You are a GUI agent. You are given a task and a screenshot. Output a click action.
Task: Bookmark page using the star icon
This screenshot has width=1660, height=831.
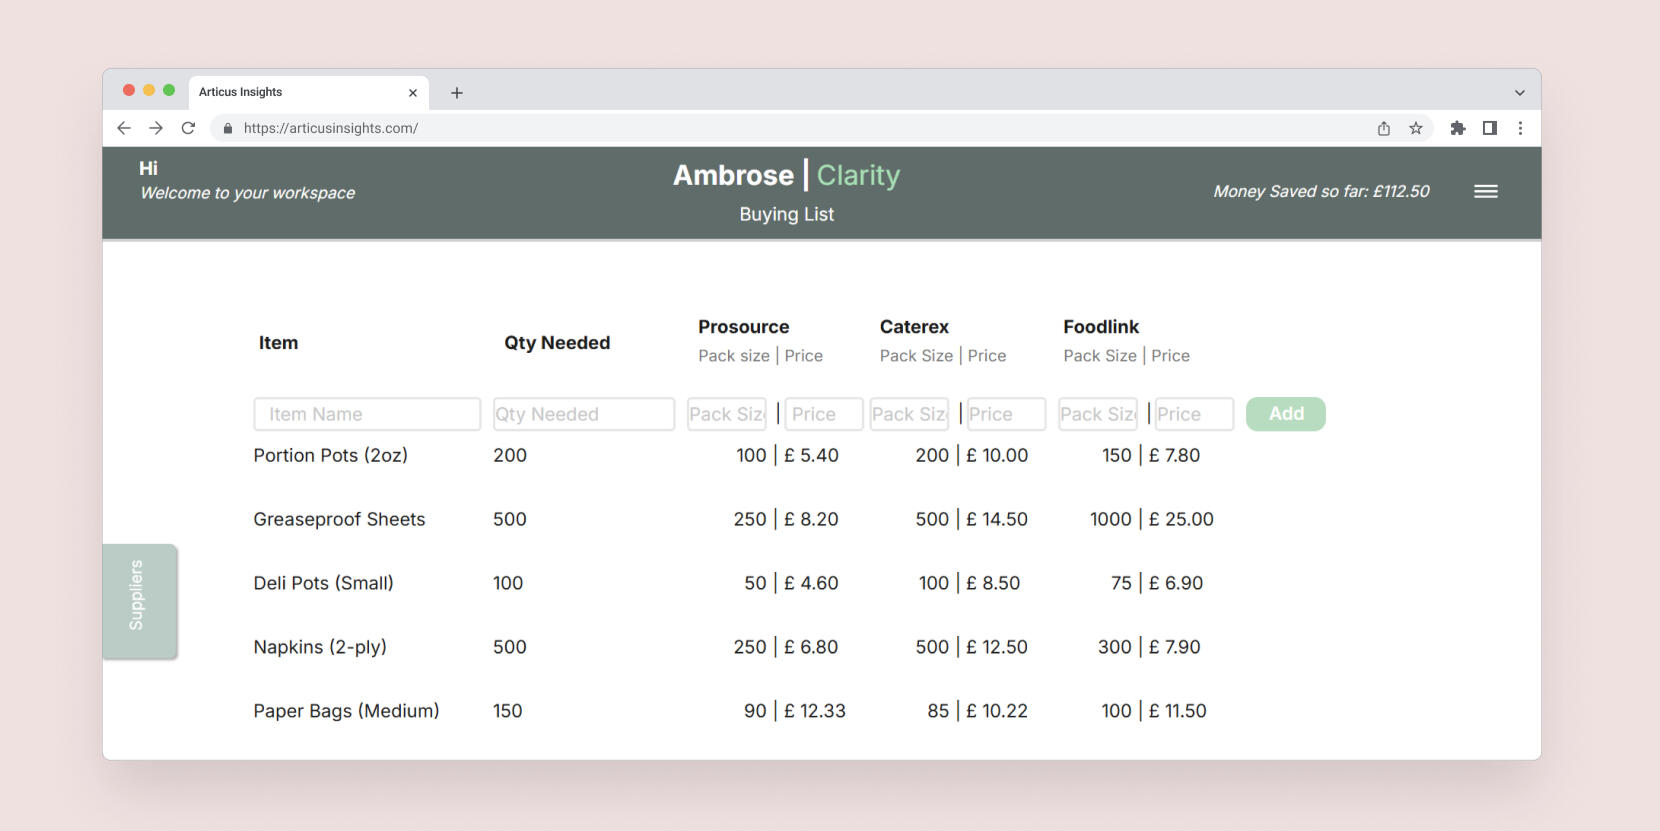point(1416,128)
